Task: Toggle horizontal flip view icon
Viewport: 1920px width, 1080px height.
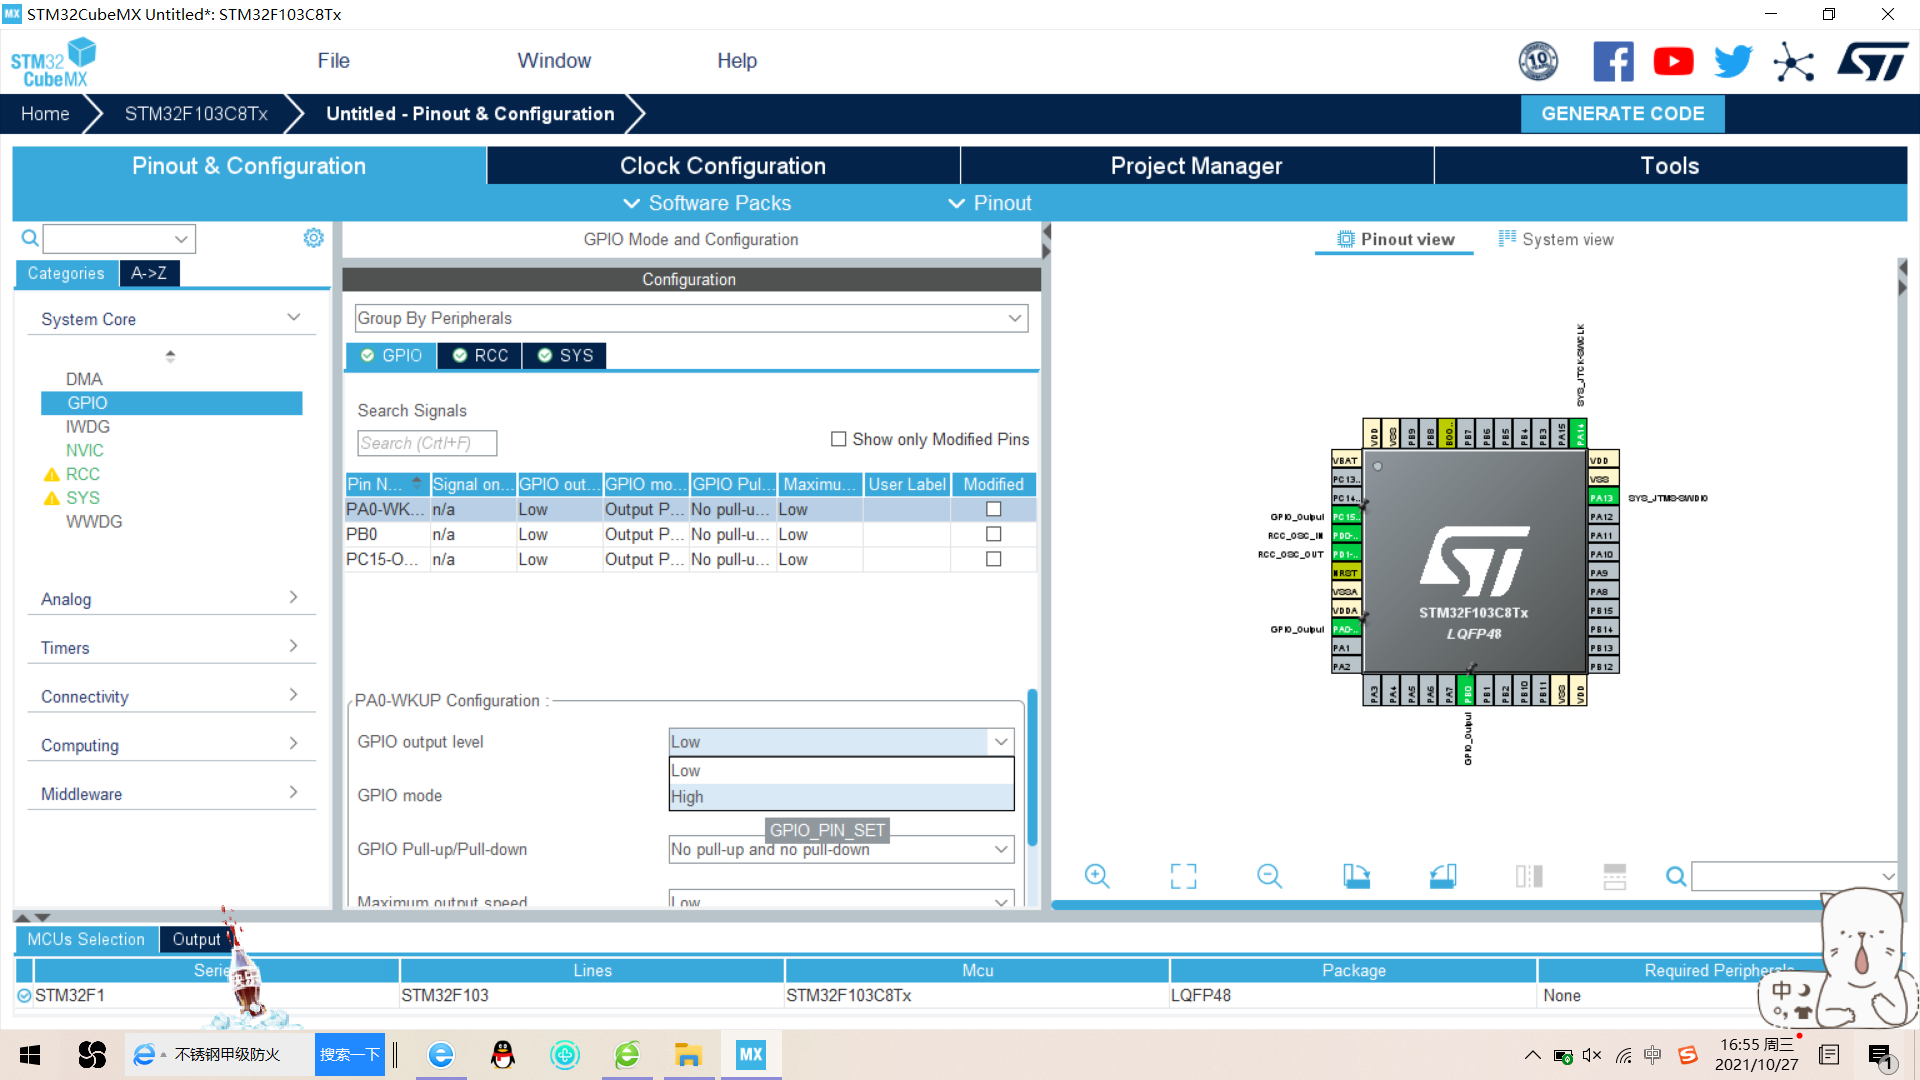Action: pyautogui.click(x=1529, y=877)
